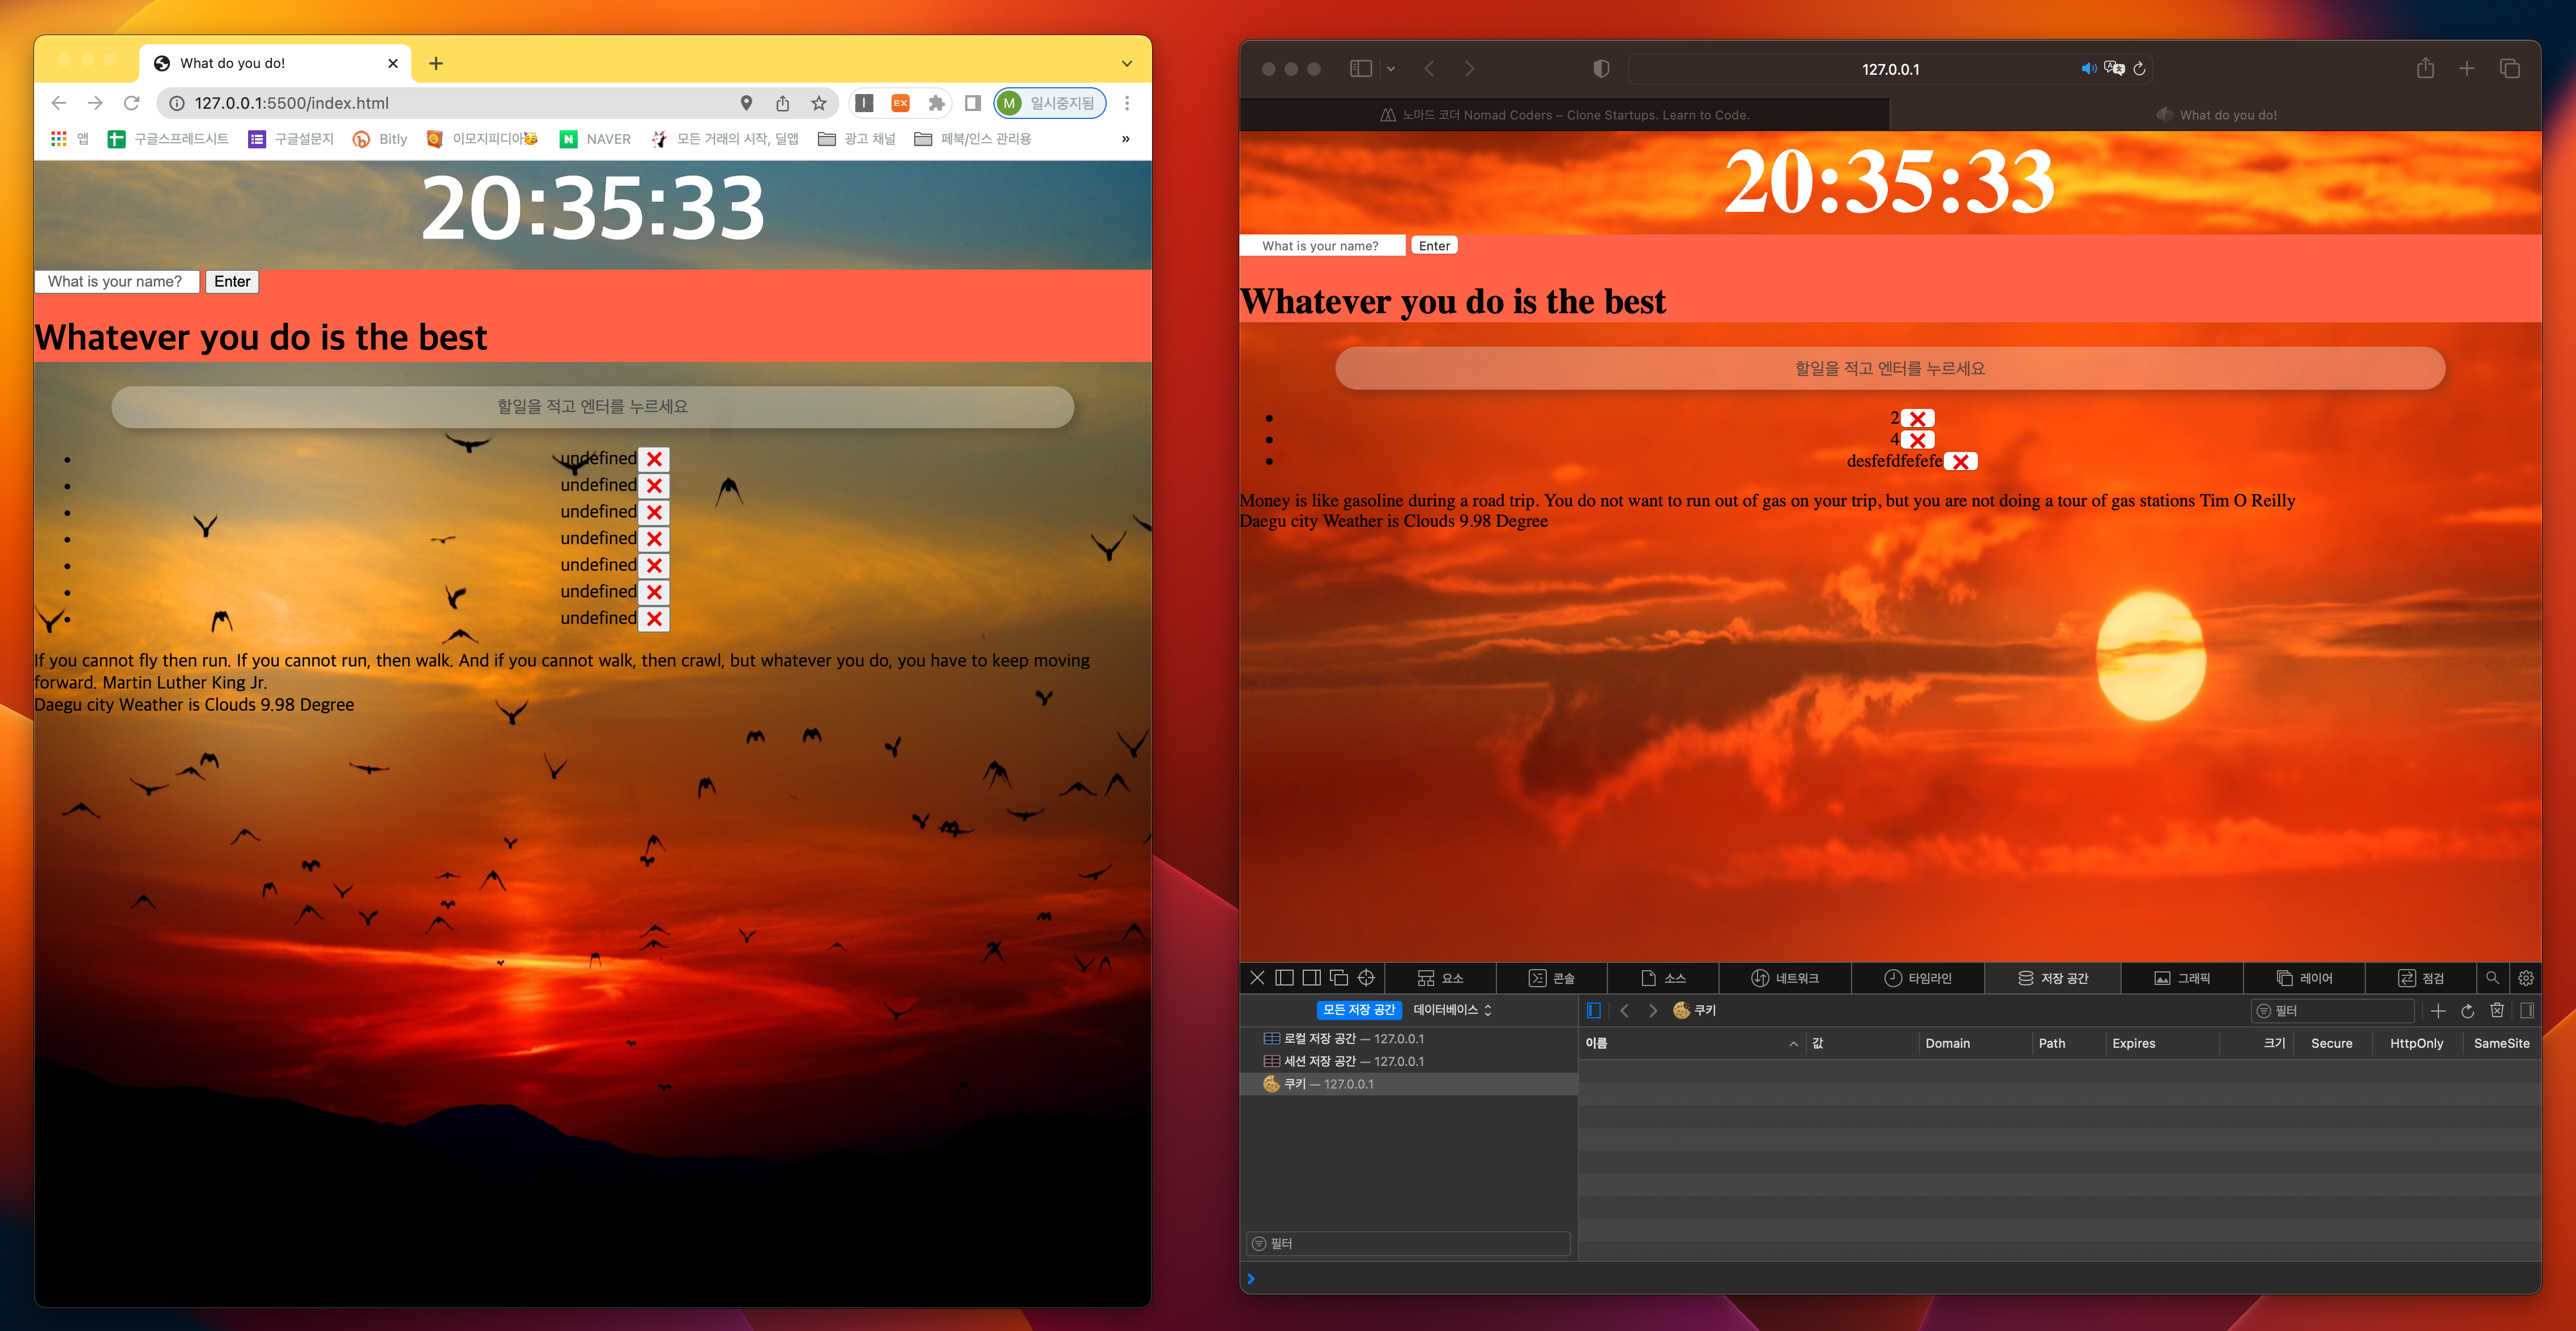2576x1331 pixels.
Task: Add new cookie with plus icon
Action: 2438,1011
